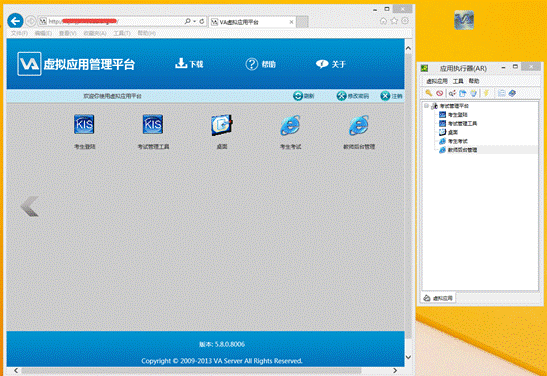Click the yellow key icon in AR toolbar
This screenshot has height=376, width=547.
[429, 93]
